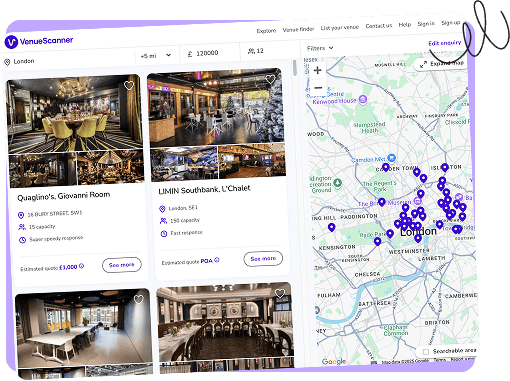Click Sign in
The image size is (510, 381).
click(426, 24)
